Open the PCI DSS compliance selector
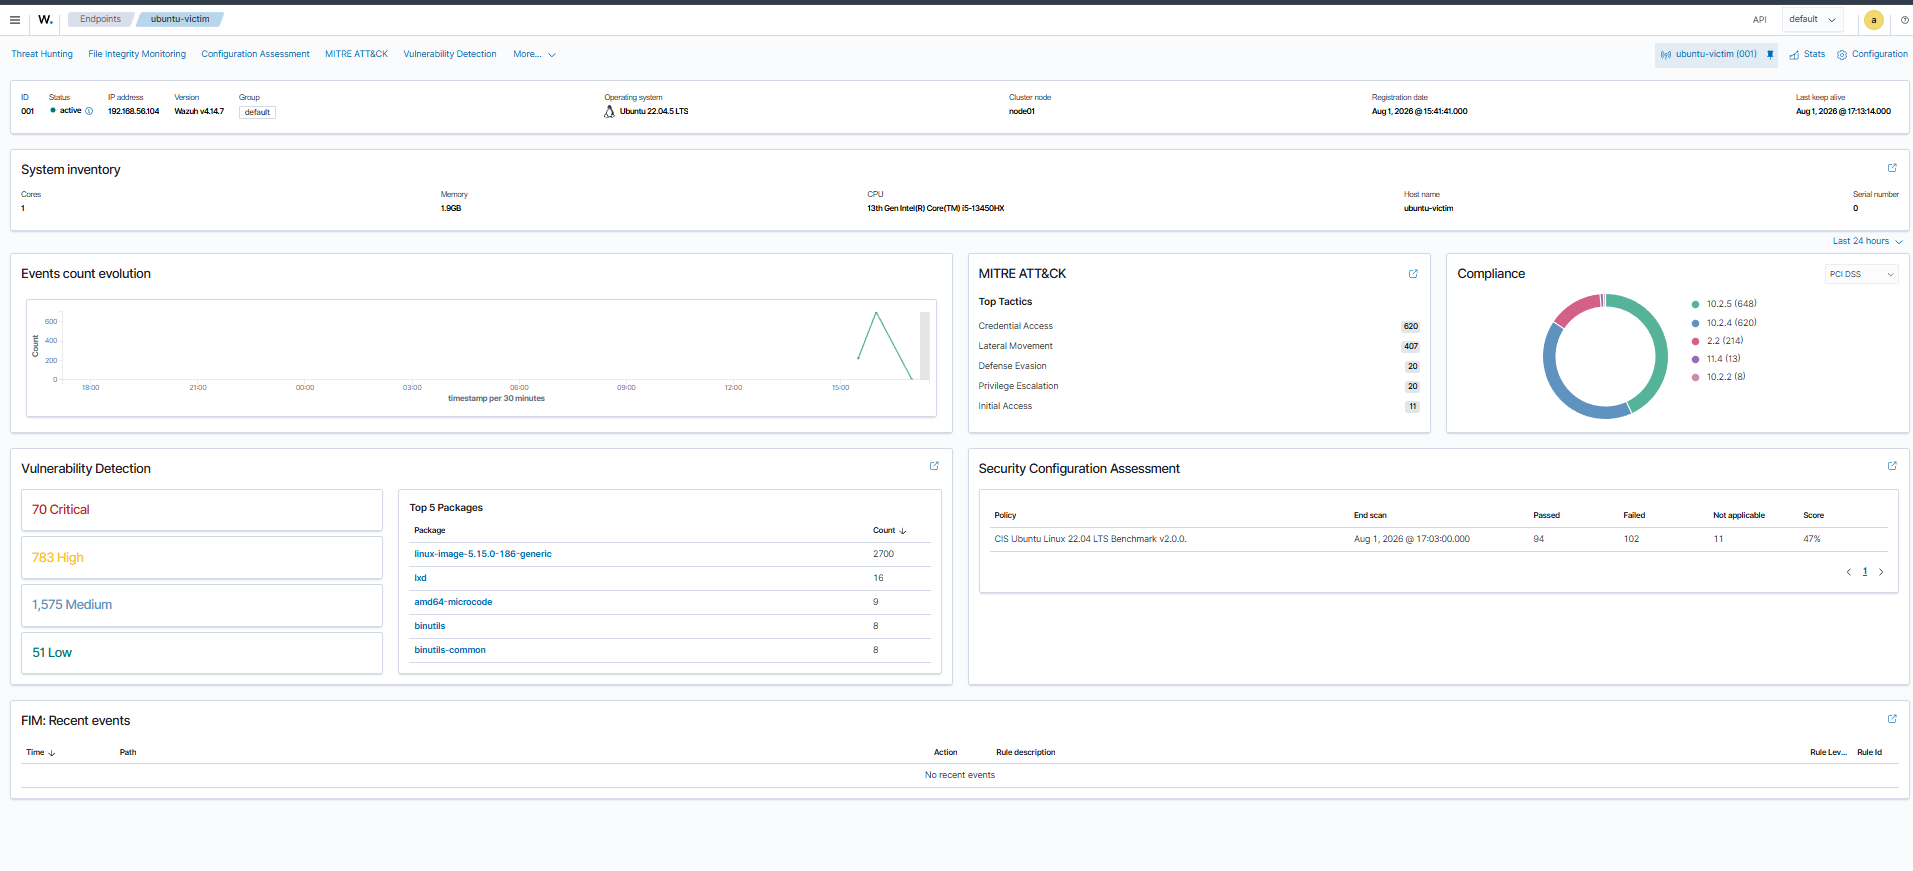The width and height of the screenshot is (1913, 871). 1861,274
